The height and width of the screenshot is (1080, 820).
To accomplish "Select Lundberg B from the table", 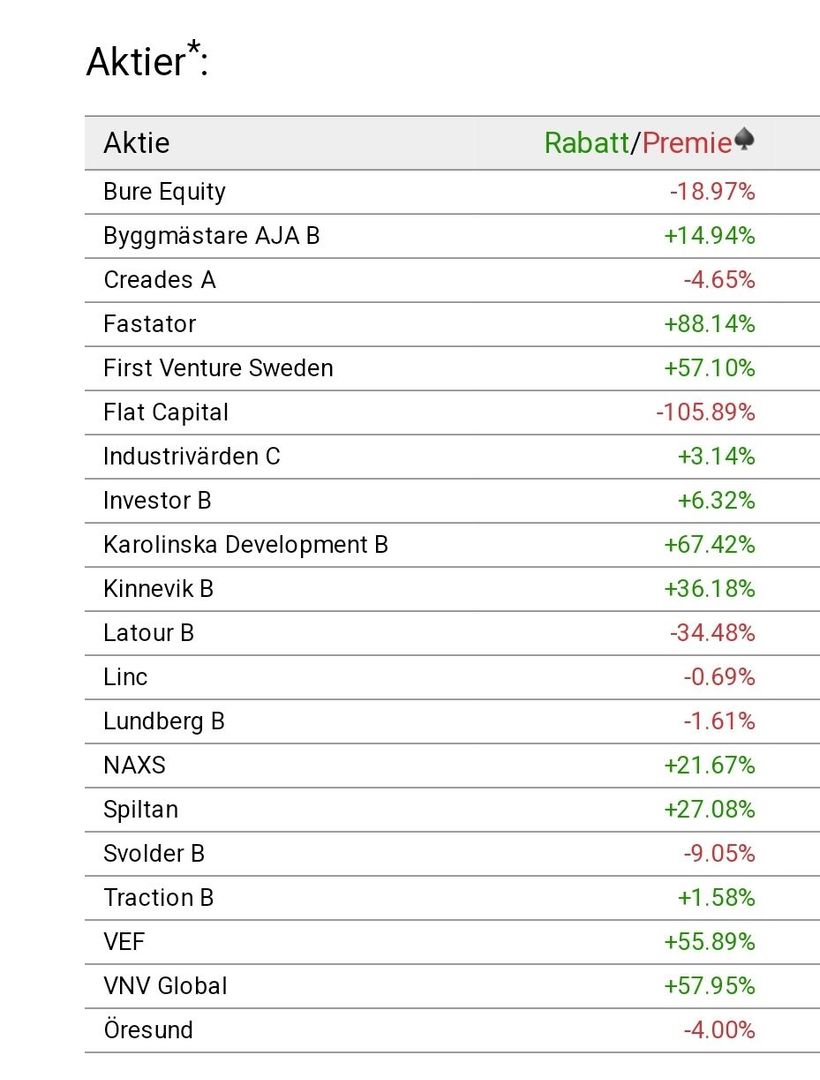I will 164,721.
